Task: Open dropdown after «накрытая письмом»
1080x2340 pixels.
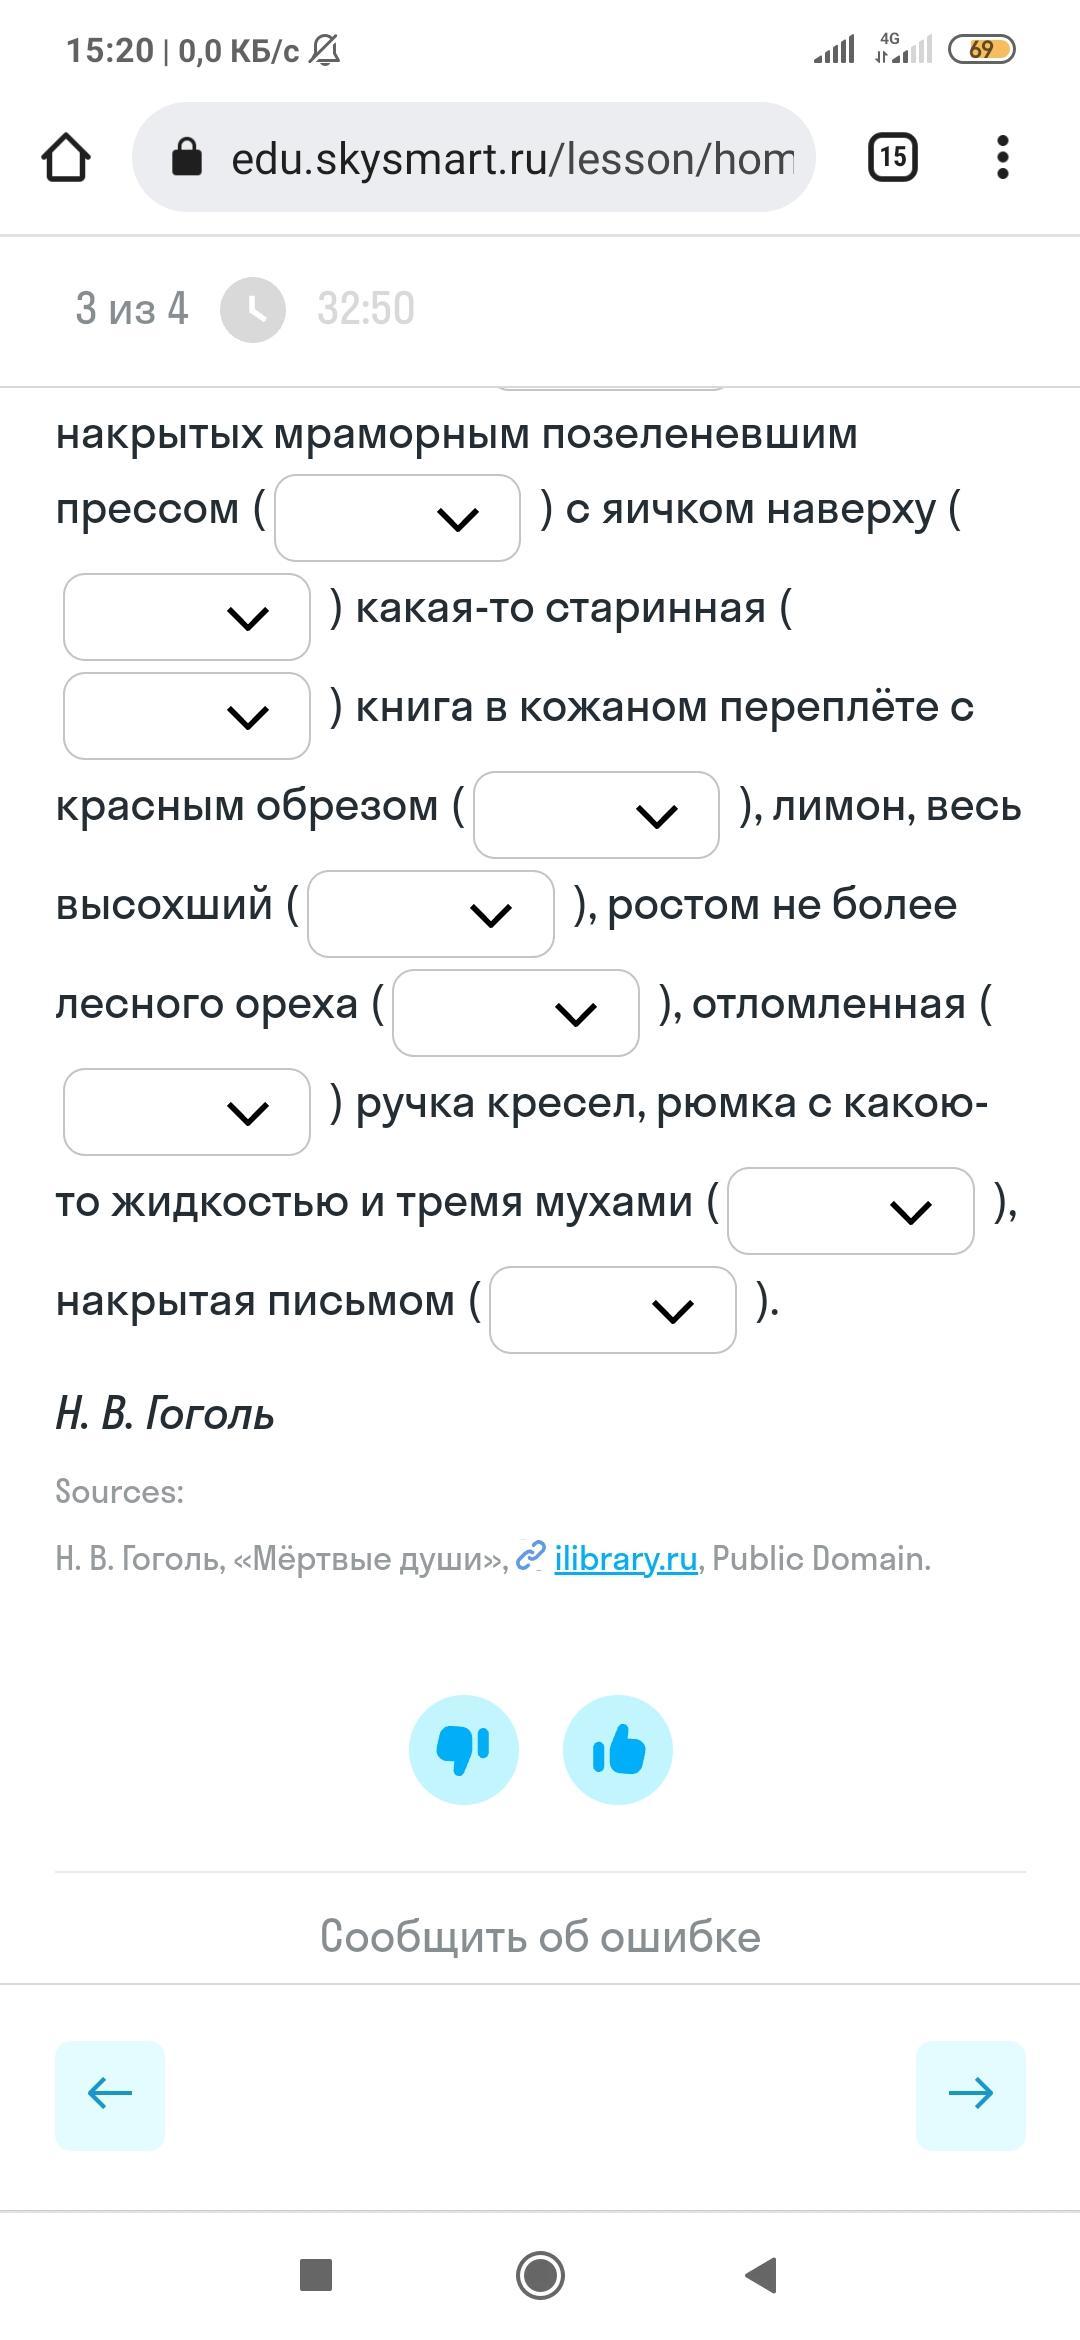Action: coord(613,1310)
